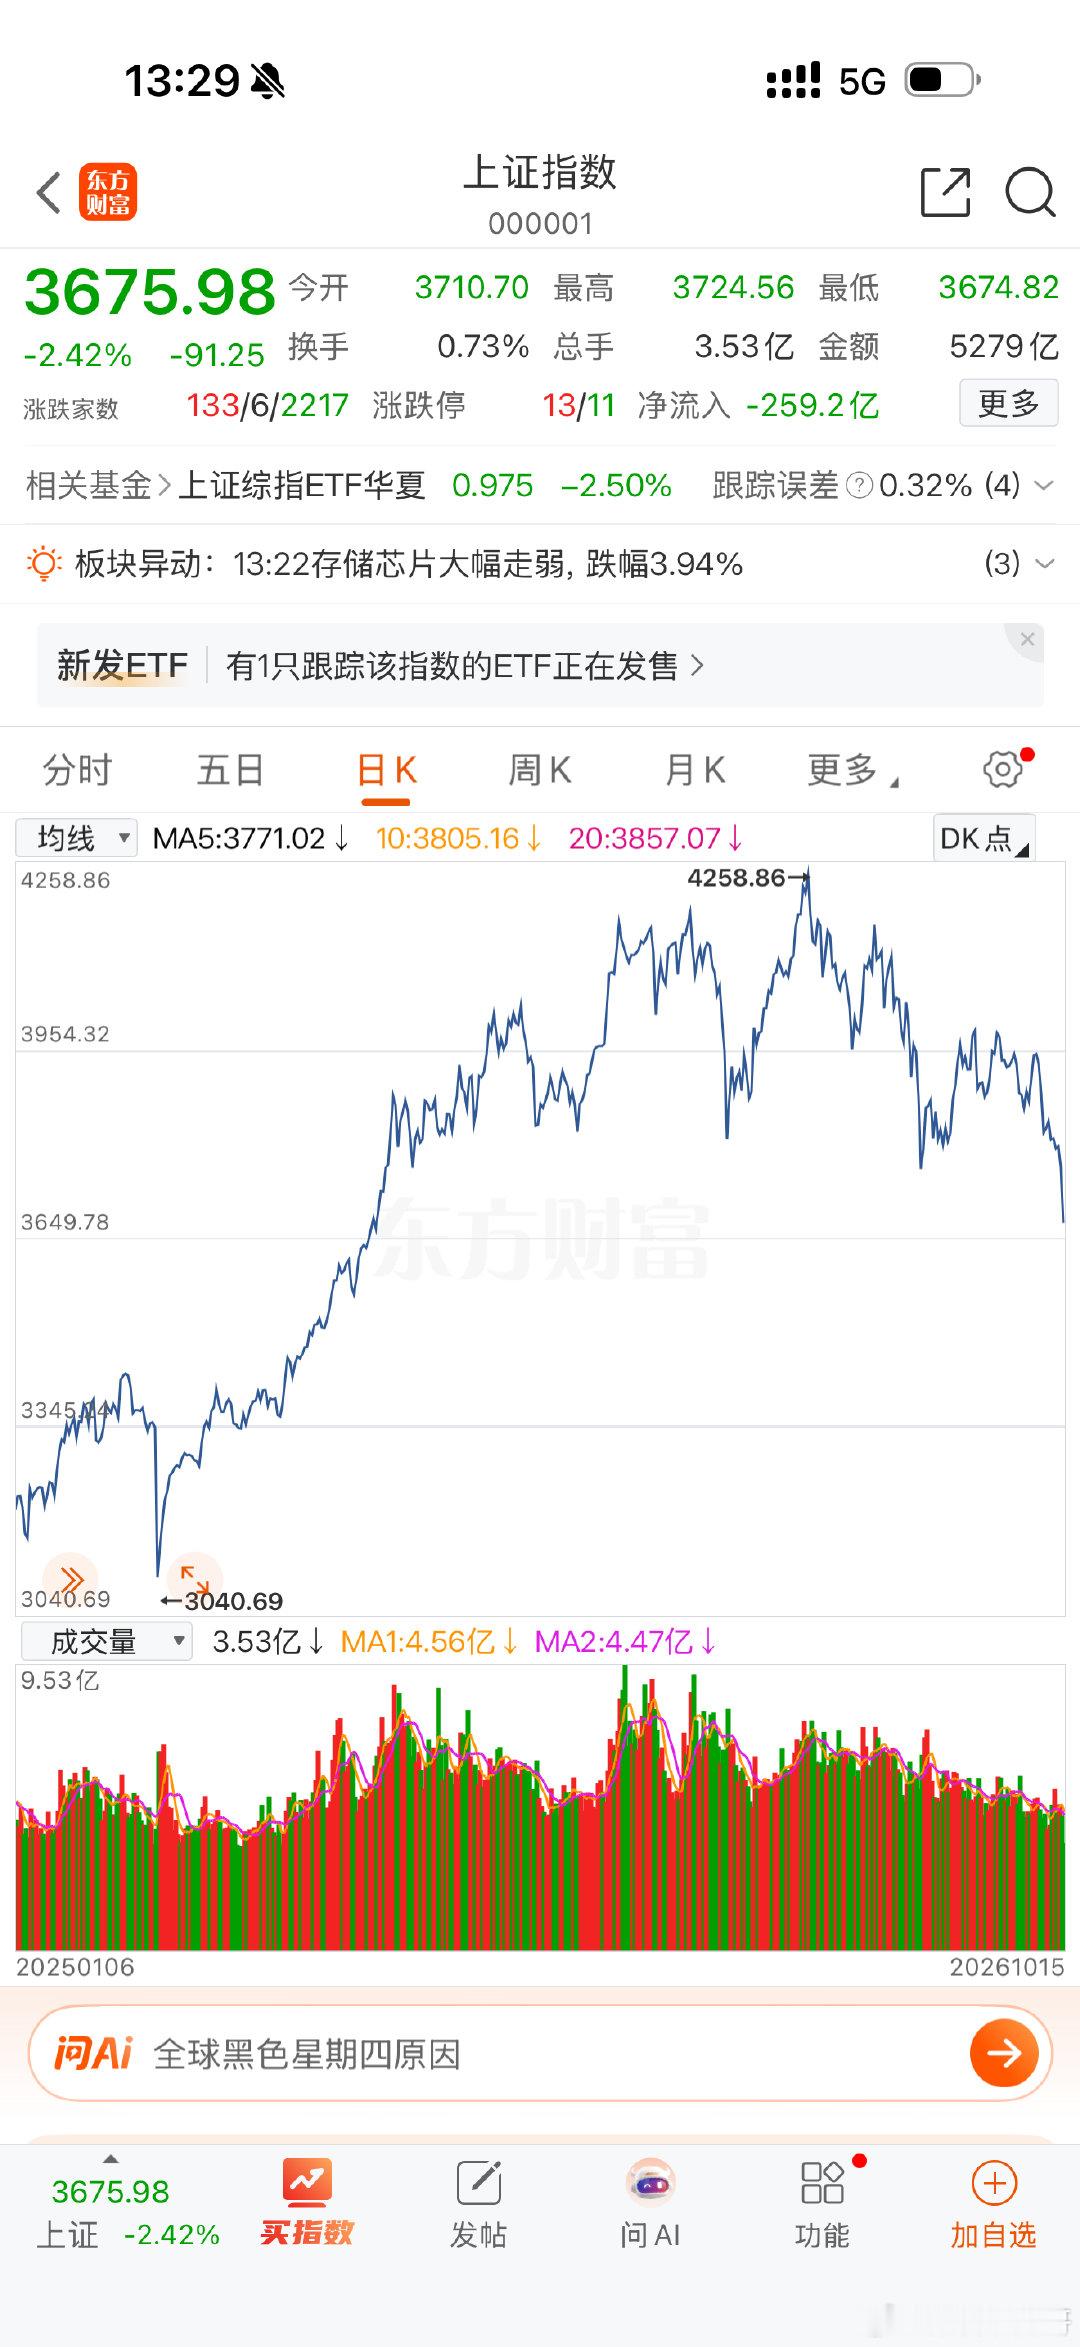Tap MA5:3771.02 indicator value
This screenshot has width=1080, height=2347.
250,838
